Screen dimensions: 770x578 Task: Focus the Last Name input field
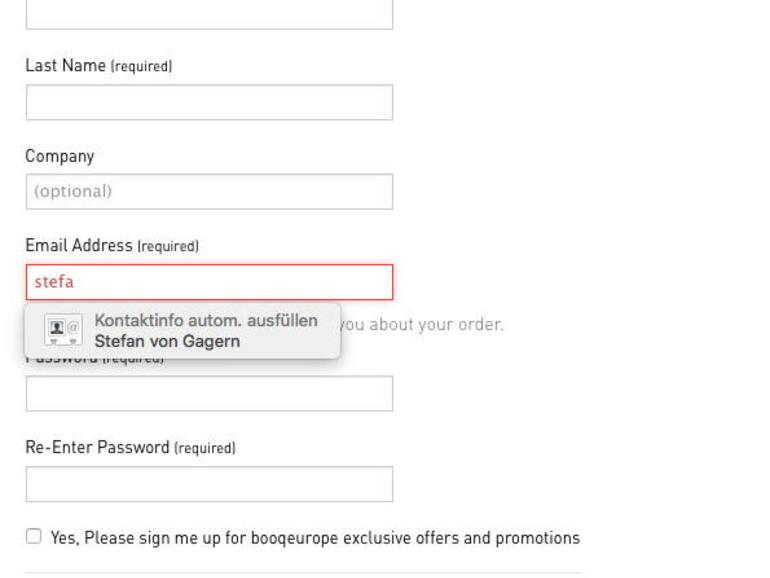click(x=209, y=102)
